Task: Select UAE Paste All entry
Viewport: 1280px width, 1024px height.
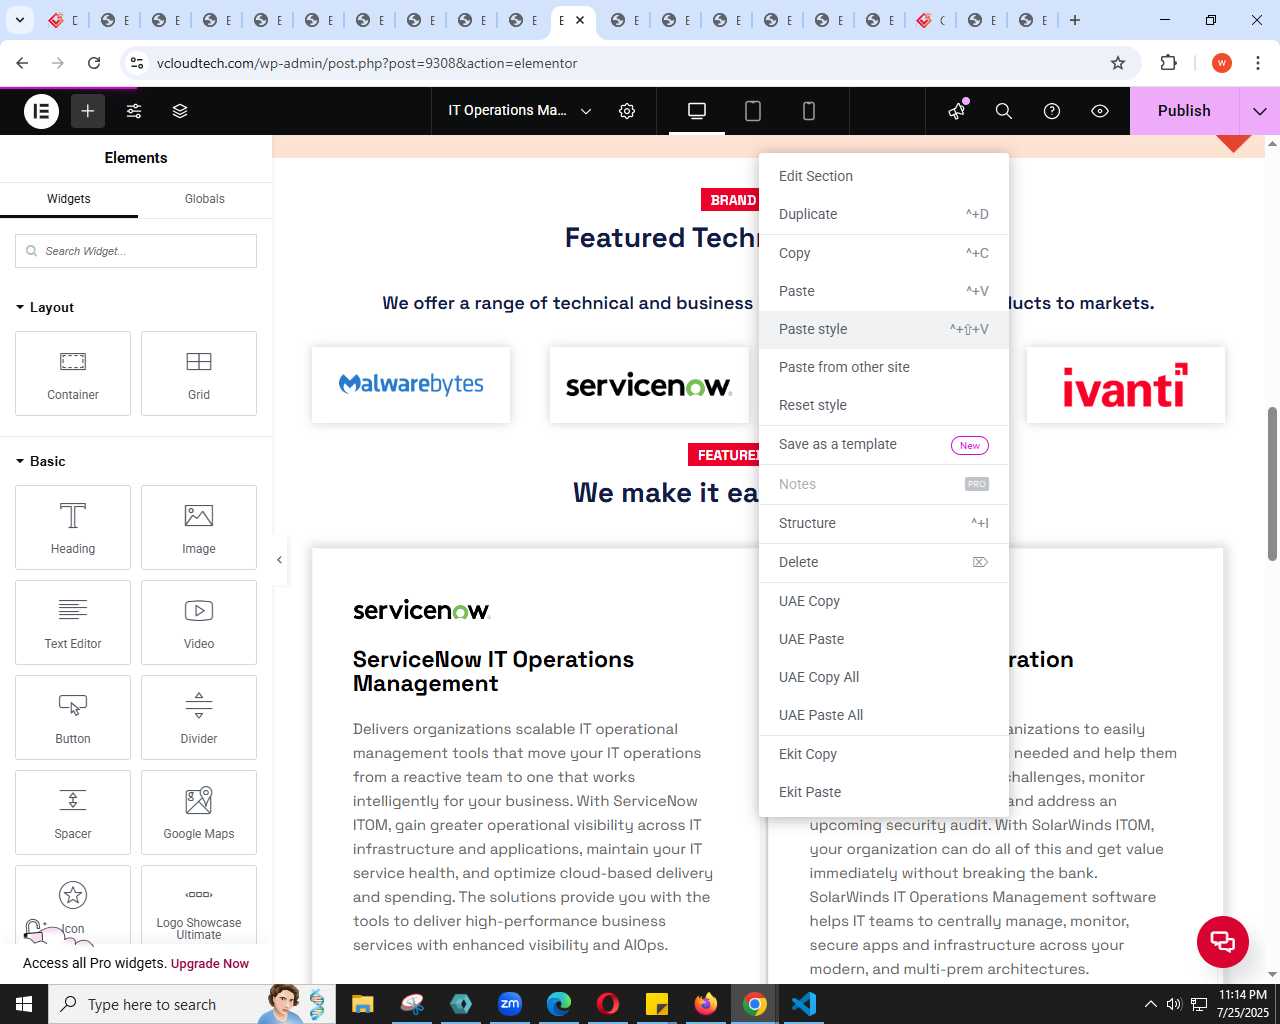Action: coord(884,715)
